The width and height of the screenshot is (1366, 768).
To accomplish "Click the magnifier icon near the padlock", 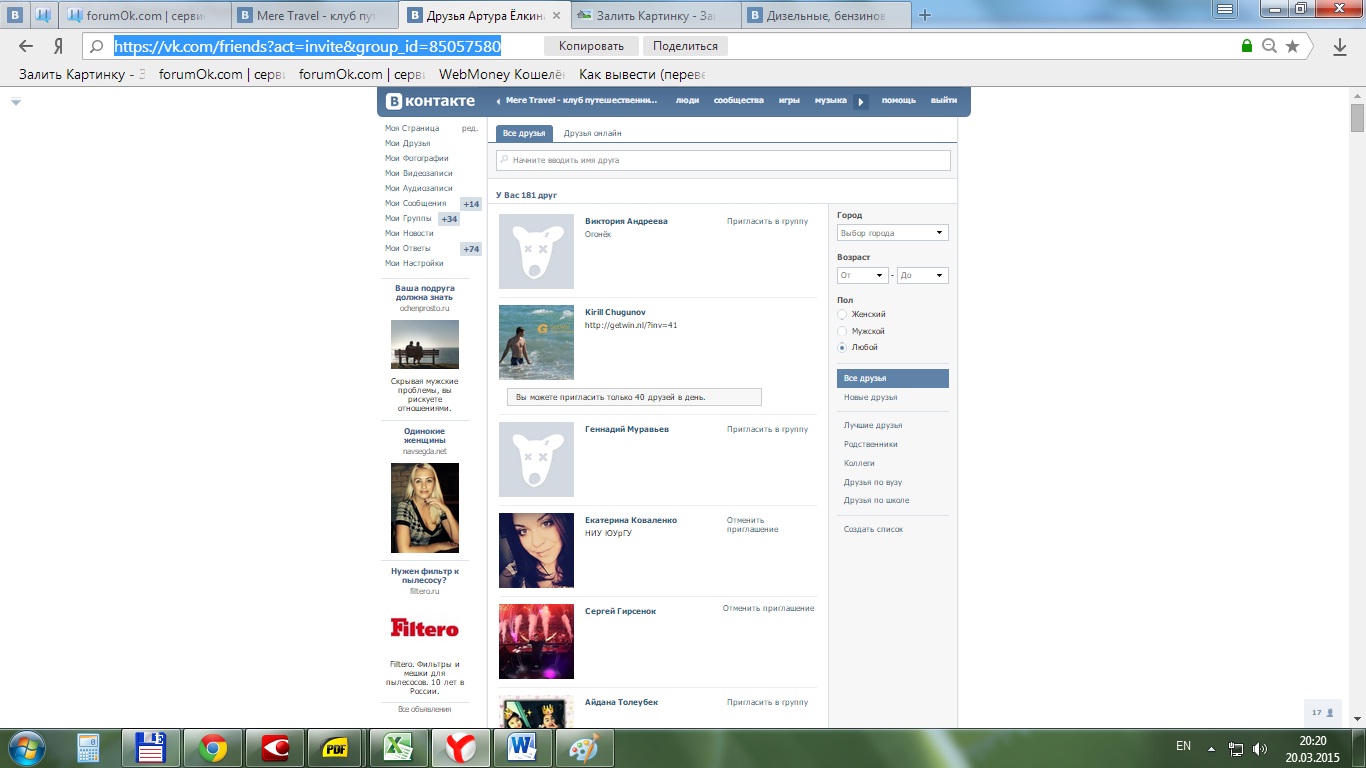I will tap(1269, 46).
